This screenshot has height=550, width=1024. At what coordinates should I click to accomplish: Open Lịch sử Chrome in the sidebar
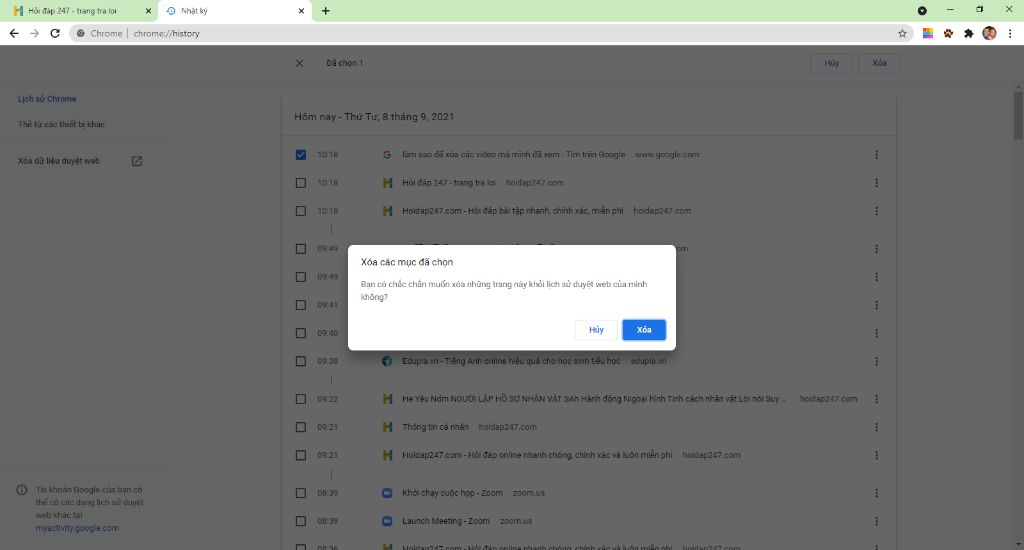click(47, 99)
